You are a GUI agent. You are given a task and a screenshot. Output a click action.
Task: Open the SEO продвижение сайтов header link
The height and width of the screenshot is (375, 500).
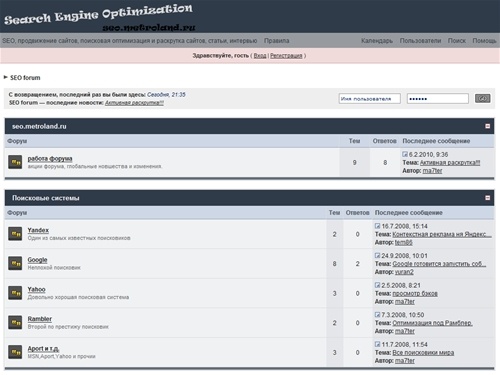coord(130,41)
